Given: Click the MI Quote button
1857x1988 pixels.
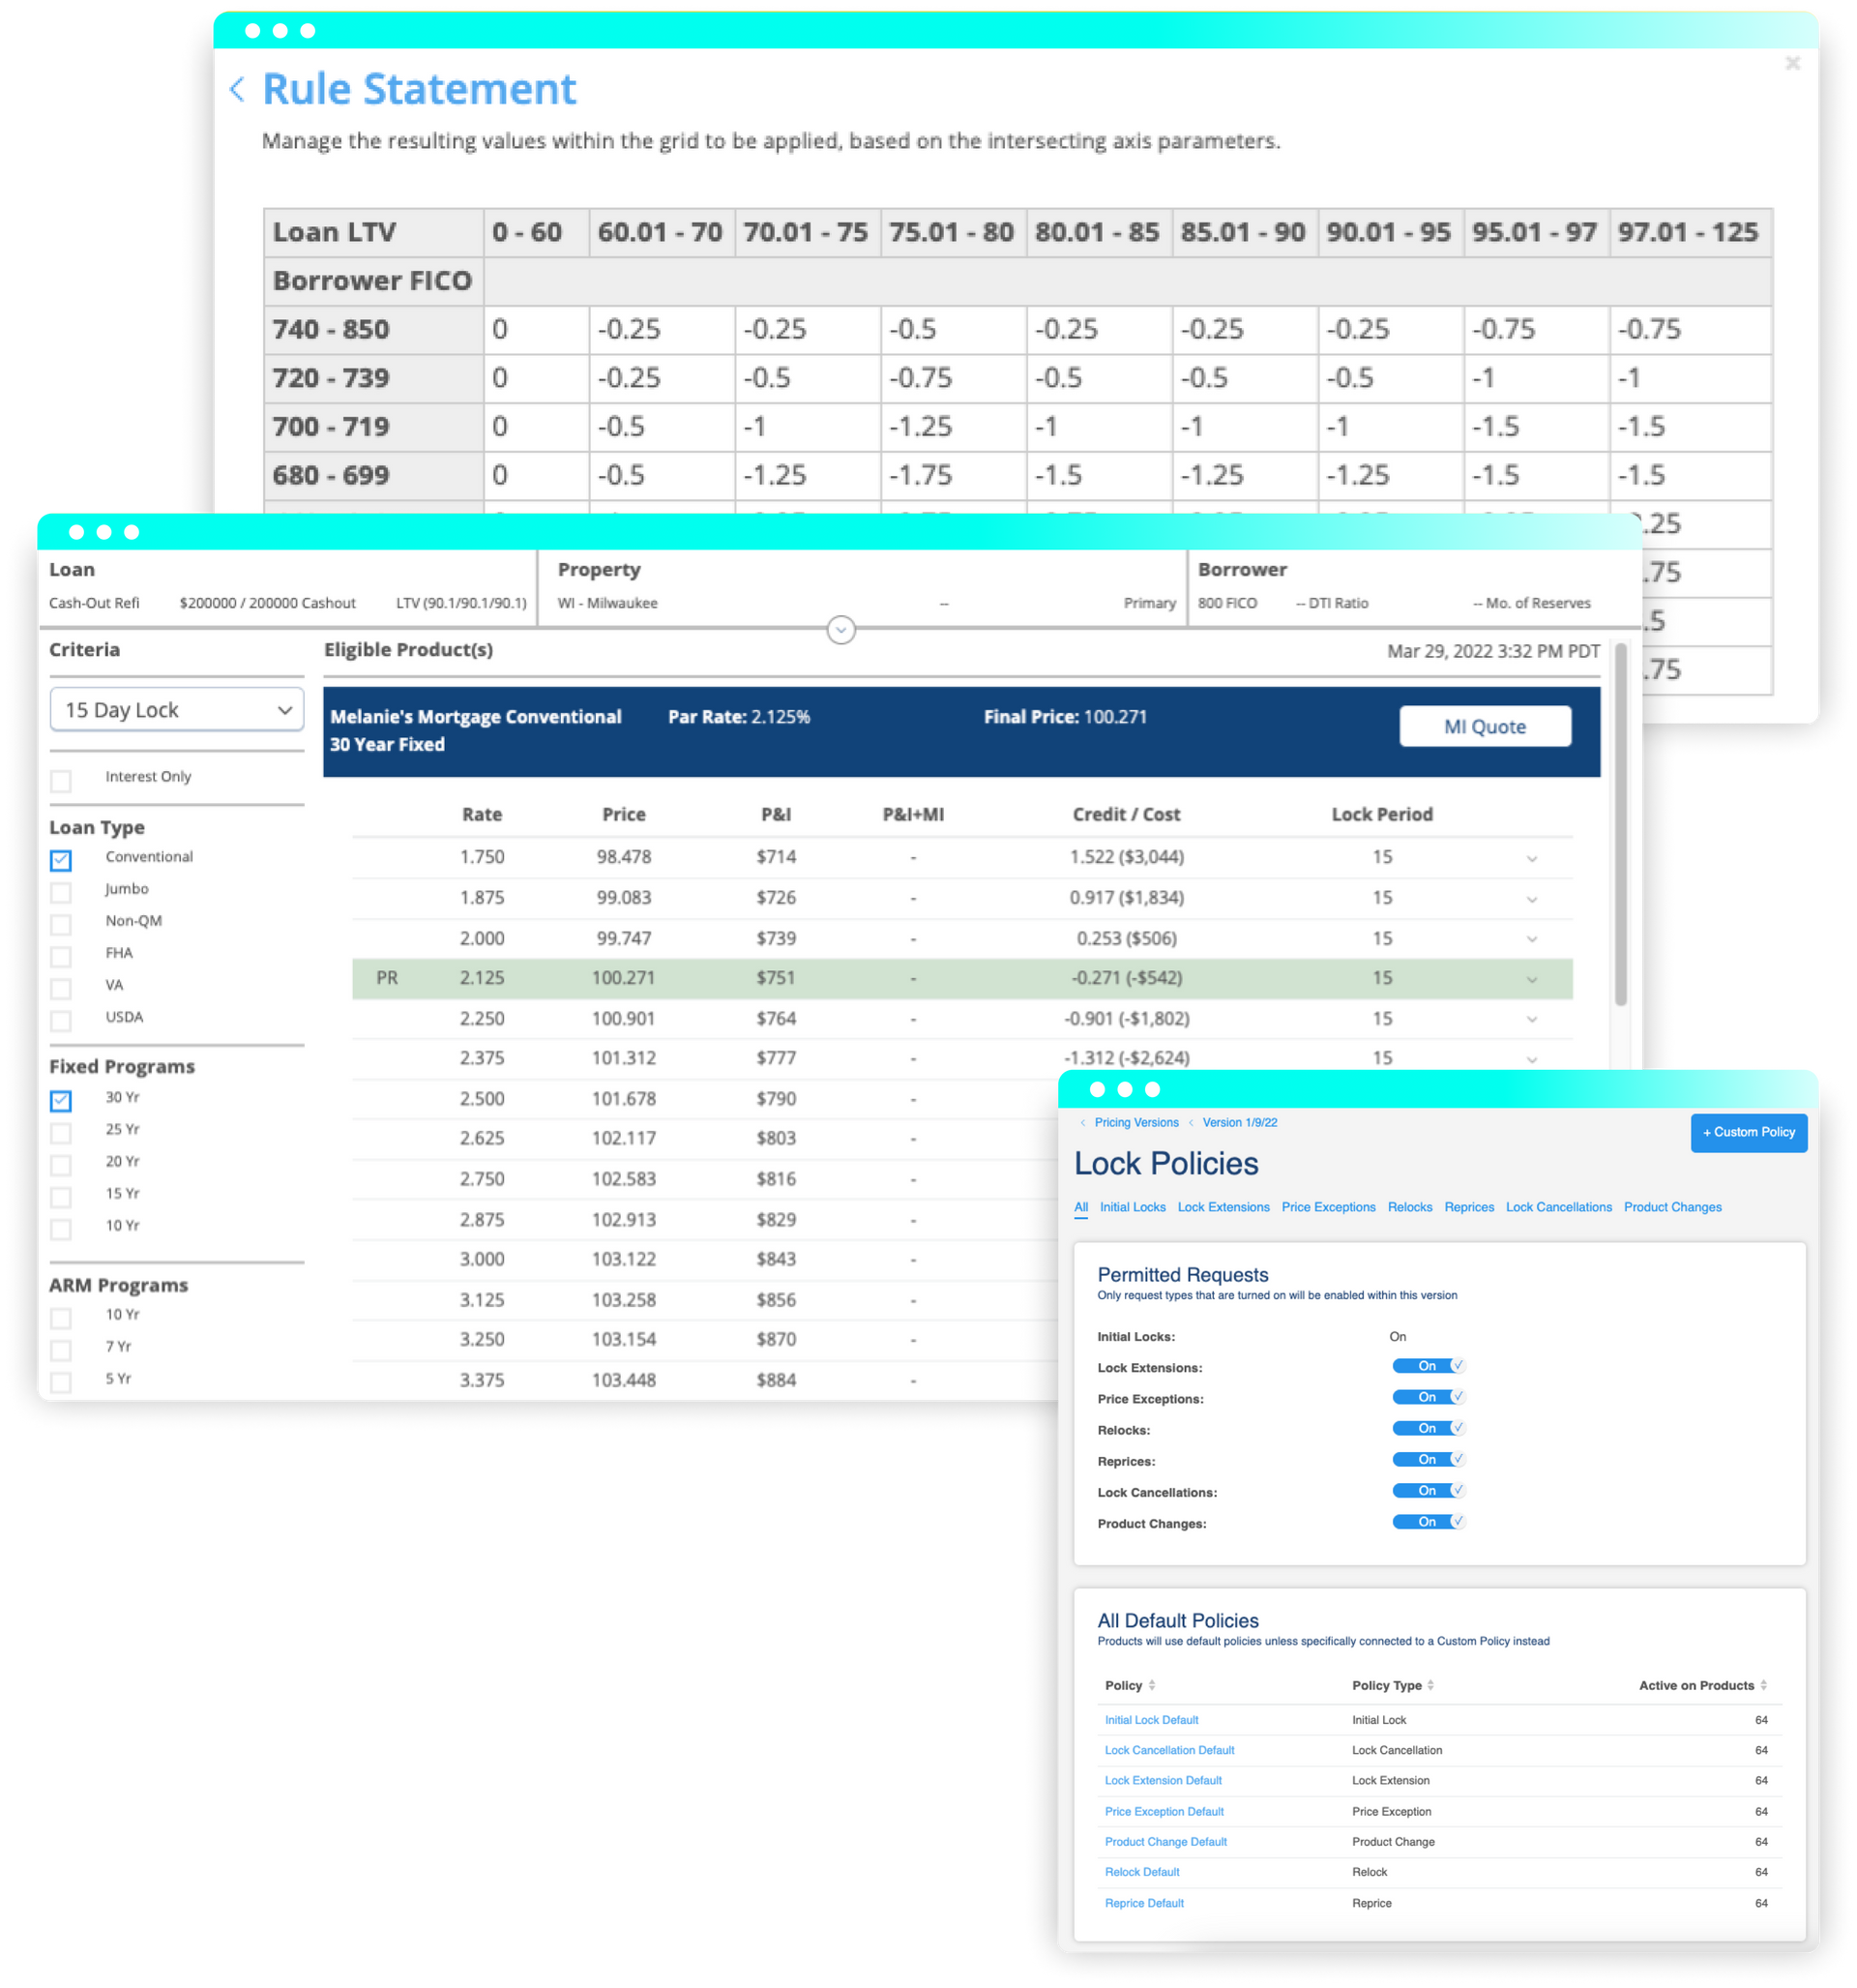Looking at the screenshot, I should click(x=1484, y=727).
